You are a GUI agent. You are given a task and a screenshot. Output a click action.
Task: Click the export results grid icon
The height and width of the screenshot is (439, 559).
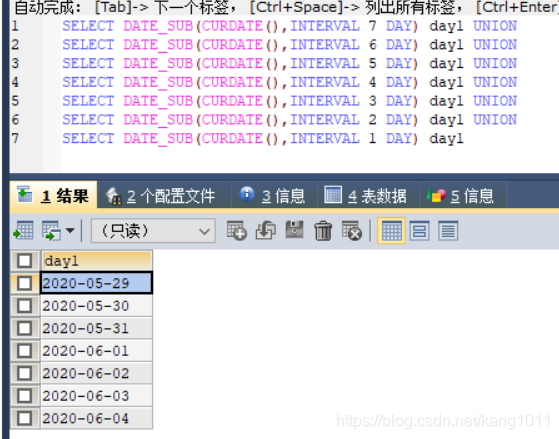[23, 230]
